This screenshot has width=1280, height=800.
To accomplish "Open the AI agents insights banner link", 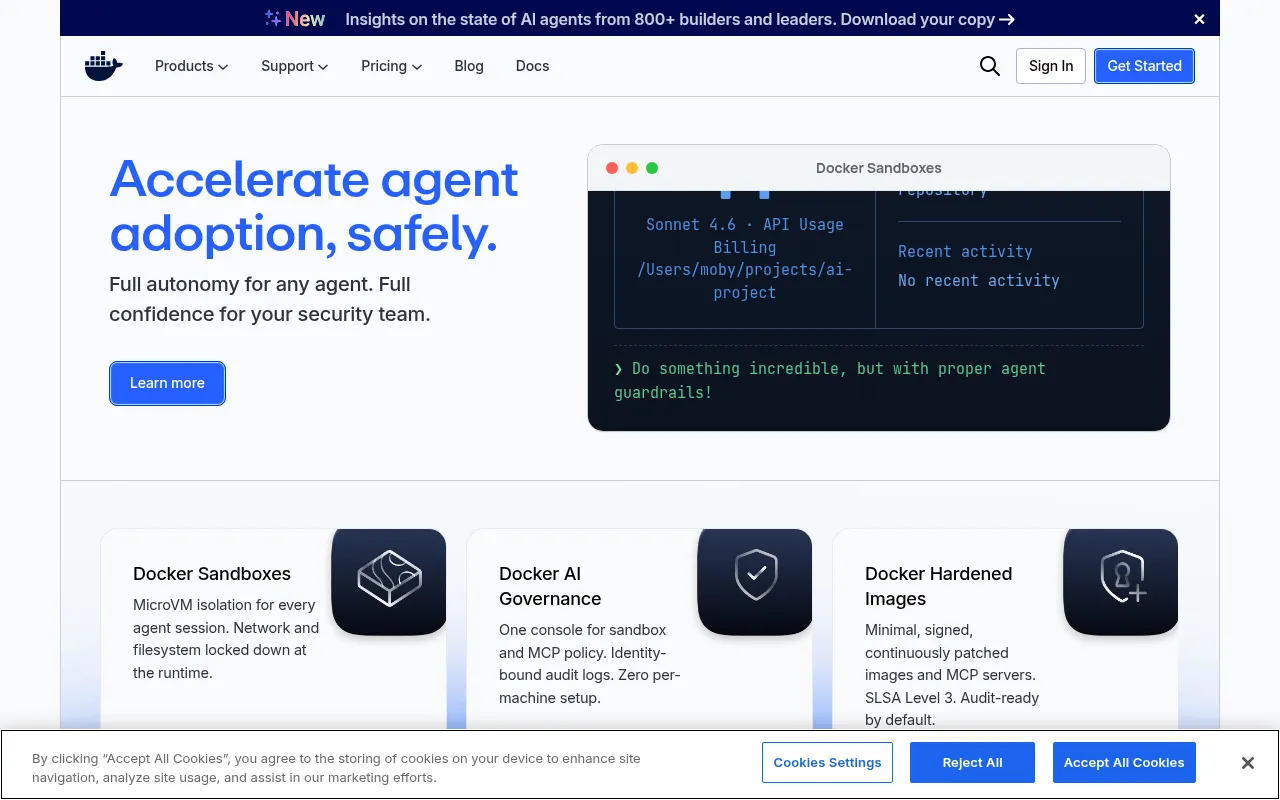I will pos(680,19).
